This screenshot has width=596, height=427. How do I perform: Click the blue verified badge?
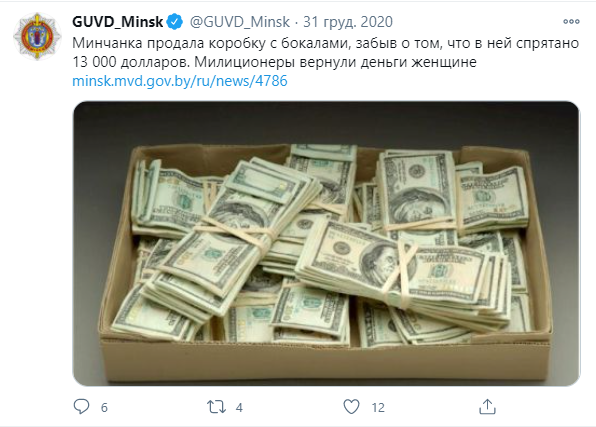175,22
